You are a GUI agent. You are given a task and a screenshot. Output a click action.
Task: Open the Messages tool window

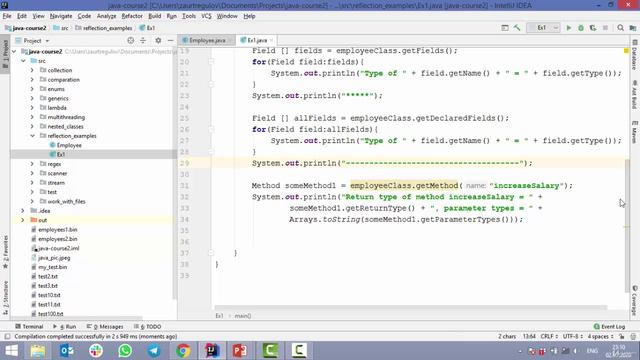tap(105, 327)
